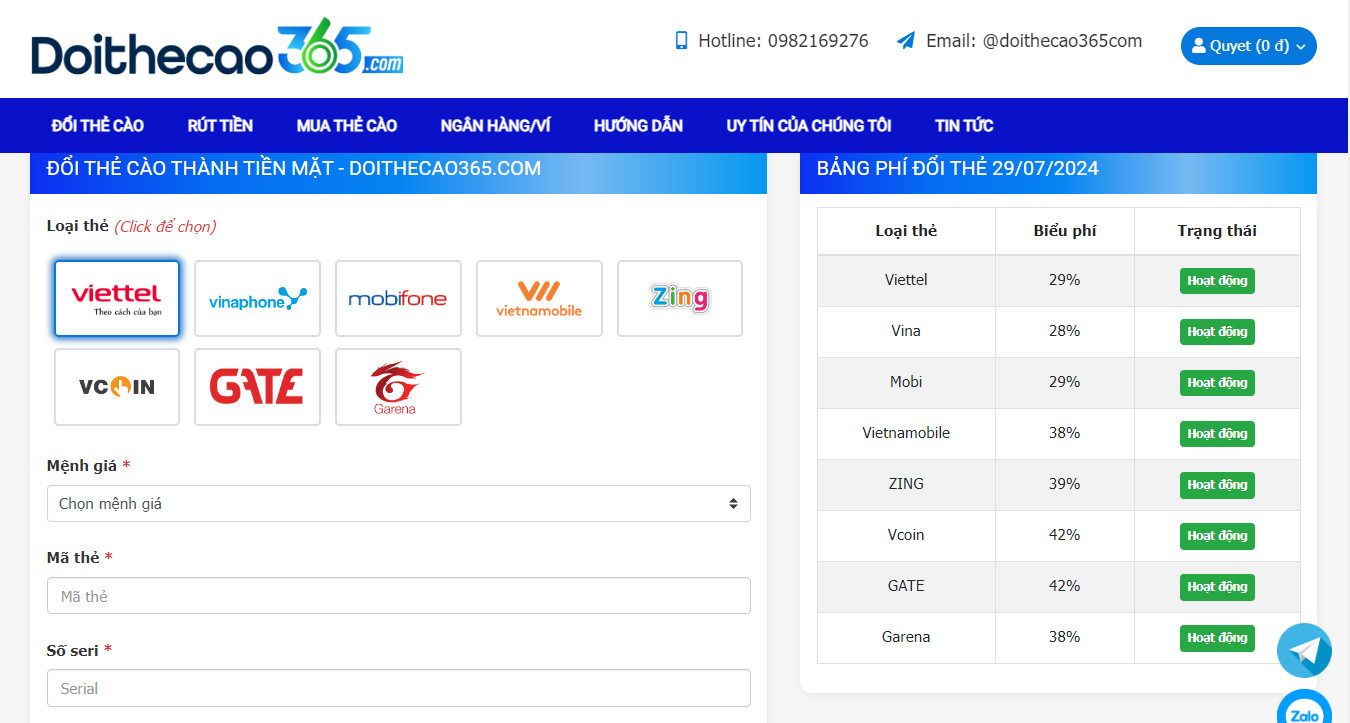Click the hotline phone icon

pos(681,41)
